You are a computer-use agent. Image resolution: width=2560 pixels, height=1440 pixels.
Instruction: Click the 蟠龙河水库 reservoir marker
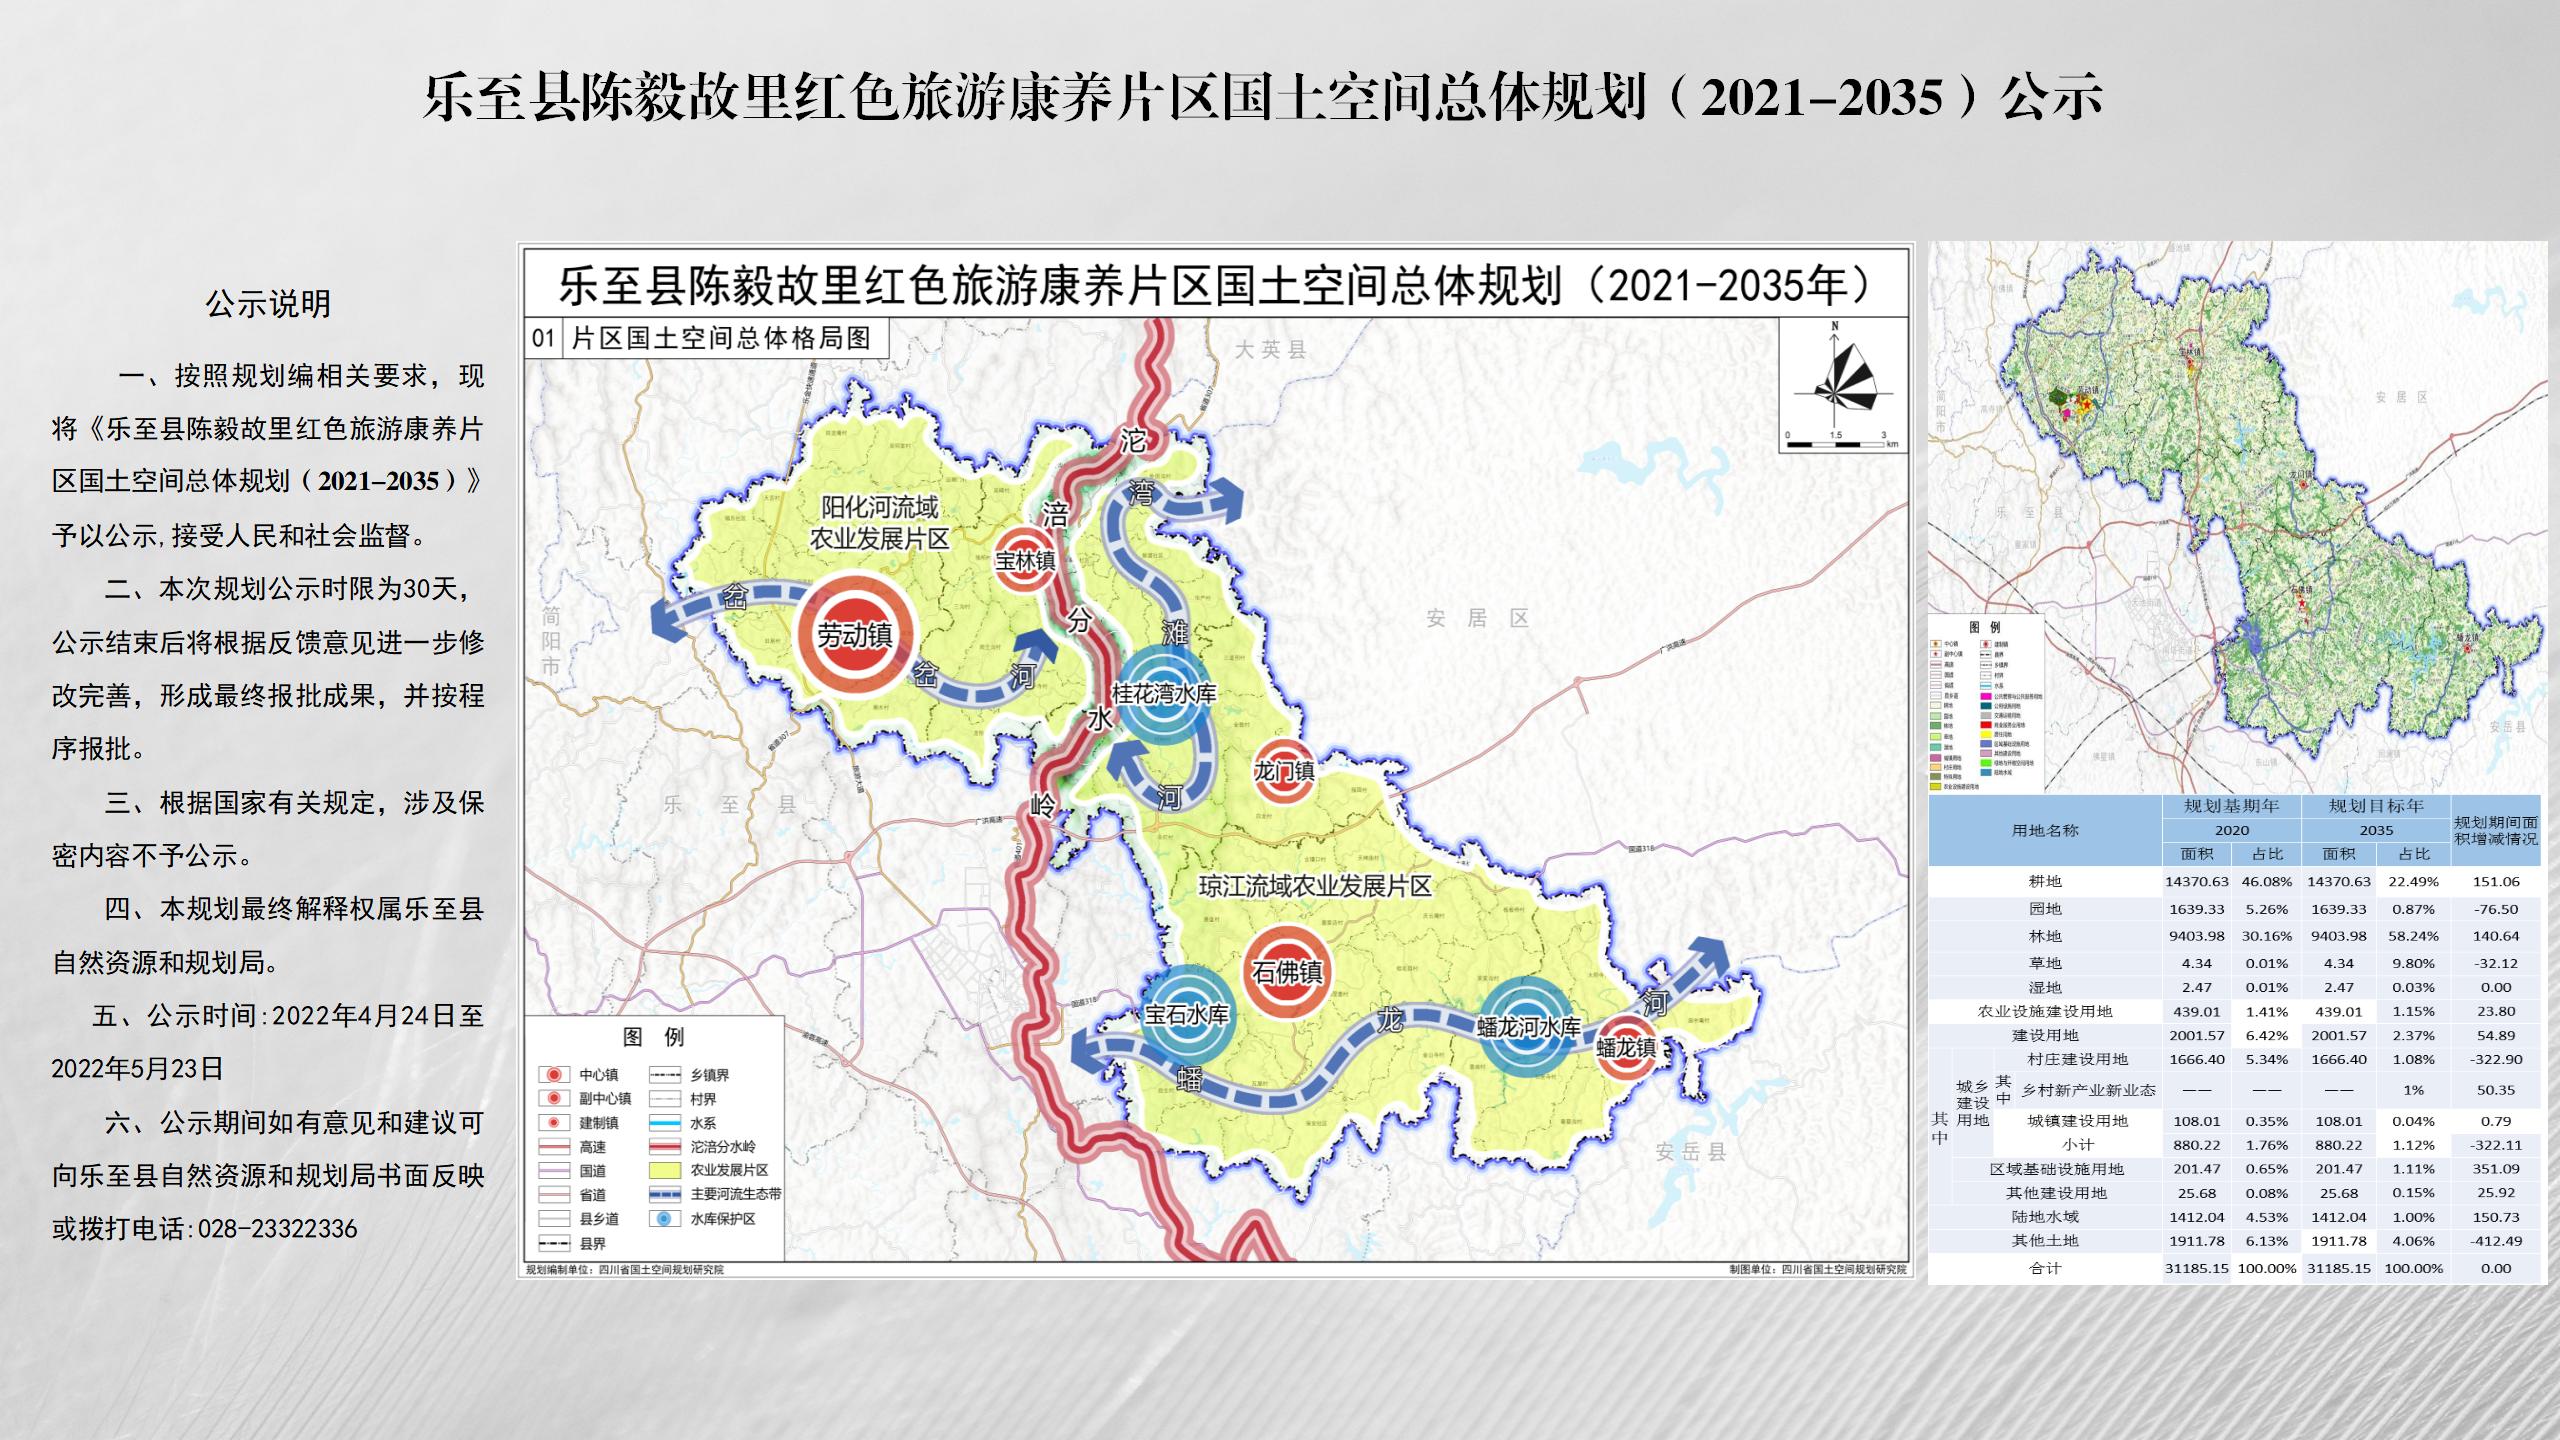[1528, 1027]
